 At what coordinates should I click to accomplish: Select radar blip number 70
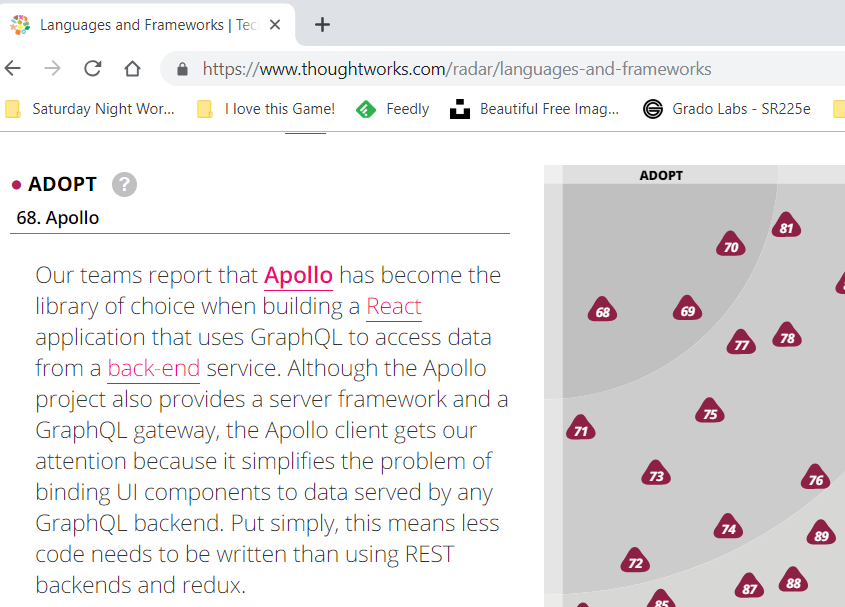(731, 247)
